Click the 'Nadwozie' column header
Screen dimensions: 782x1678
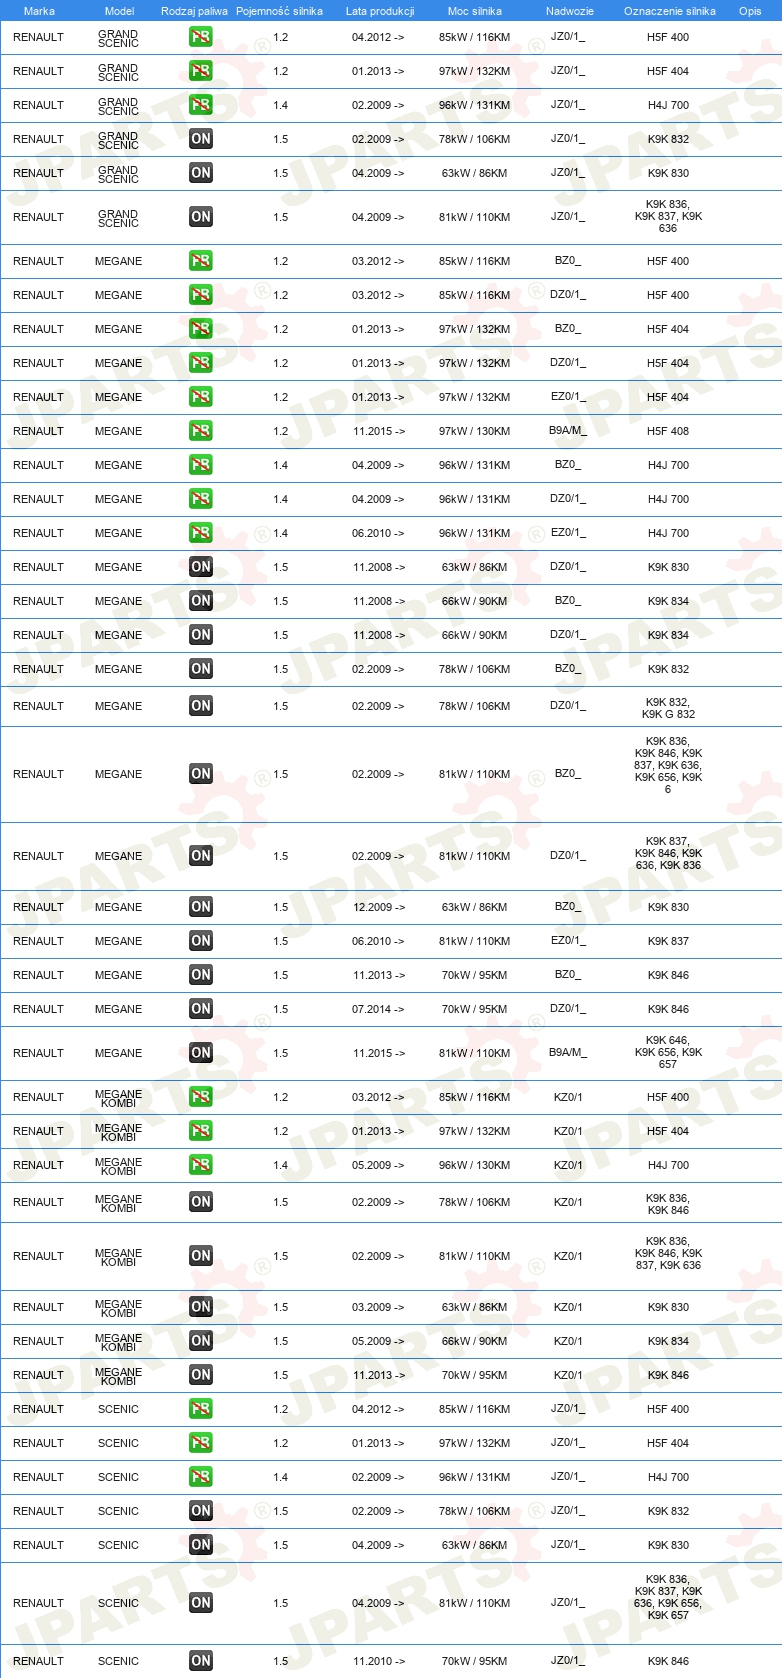[x=569, y=11]
